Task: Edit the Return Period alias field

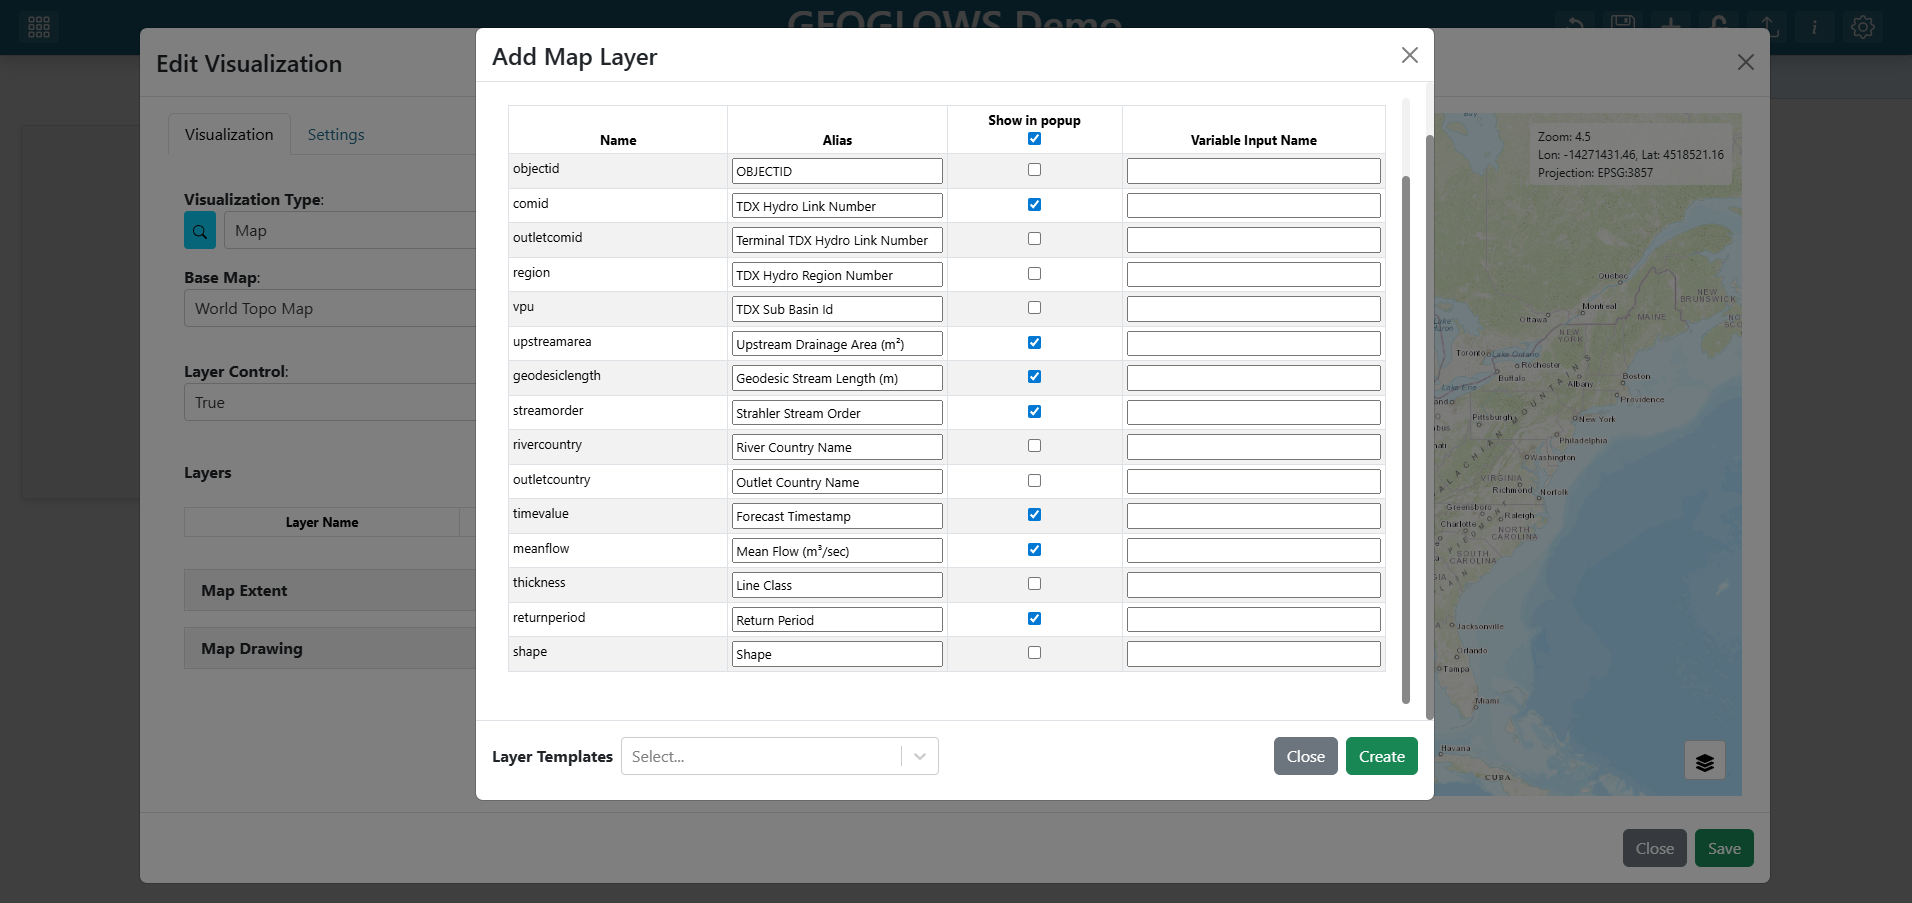Action: coord(837,620)
